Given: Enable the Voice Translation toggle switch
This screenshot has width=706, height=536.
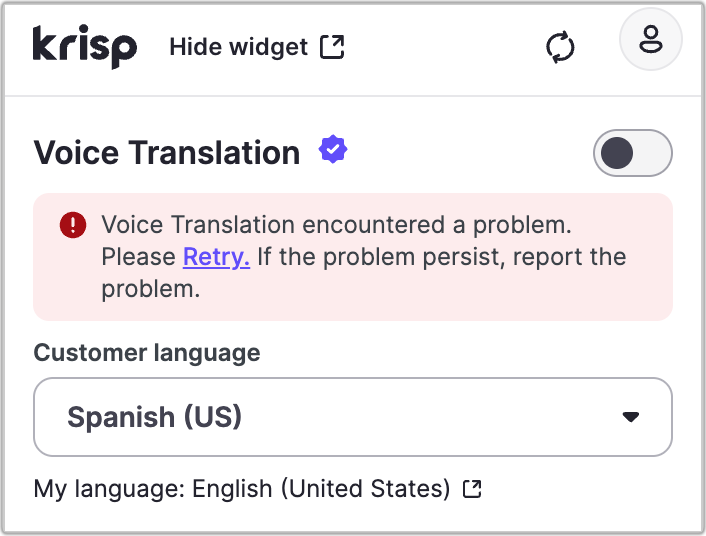Looking at the screenshot, I should [x=632, y=153].
